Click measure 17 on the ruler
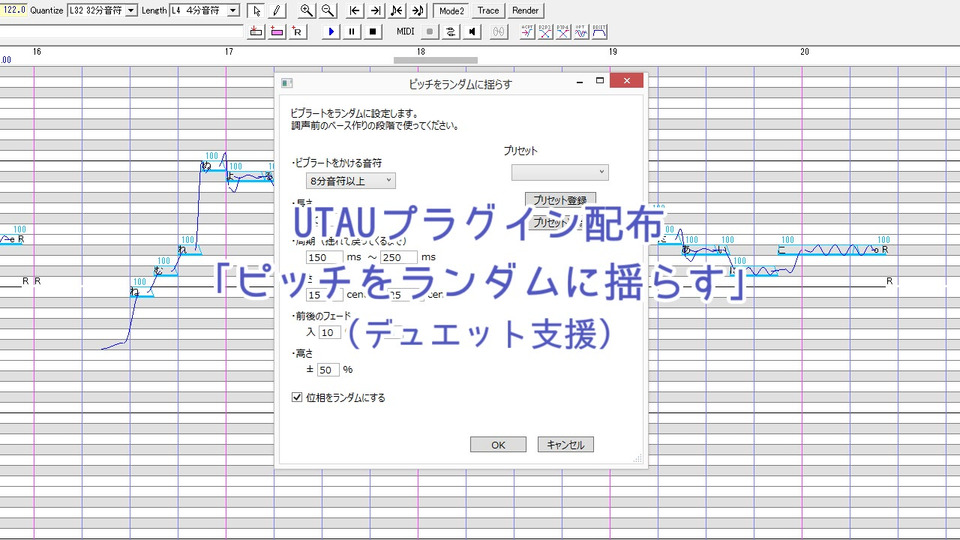The height and width of the screenshot is (540, 960). click(229, 51)
